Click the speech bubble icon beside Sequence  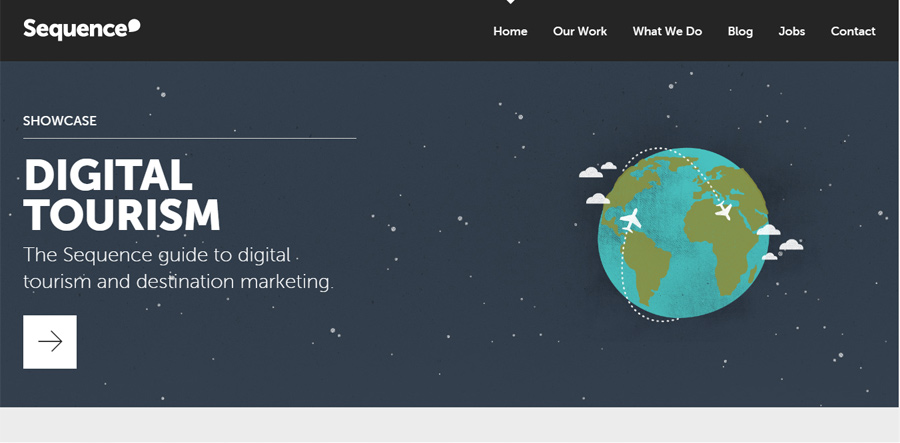pos(133,26)
